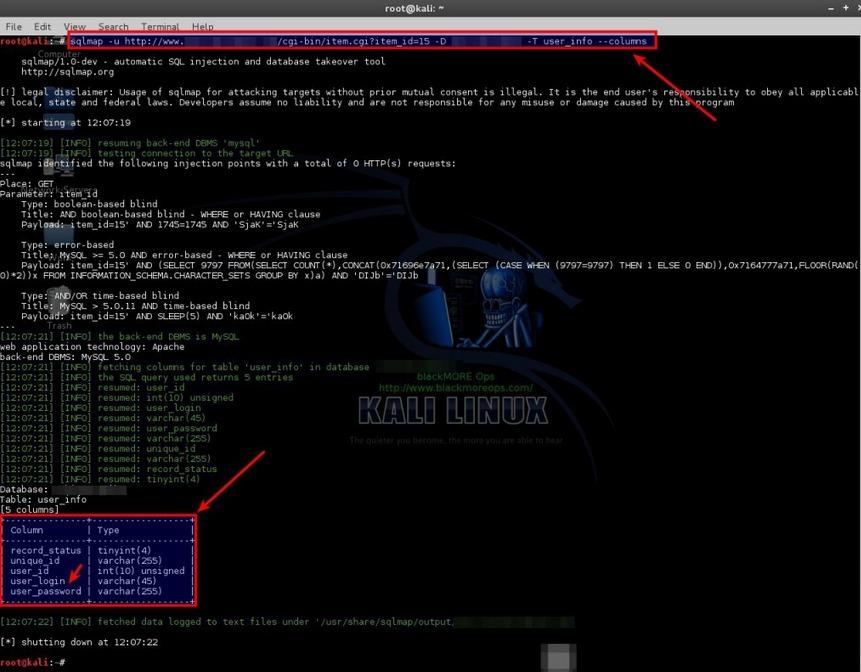Click 'web application technology: Apache' line

[x=92, y=347]
